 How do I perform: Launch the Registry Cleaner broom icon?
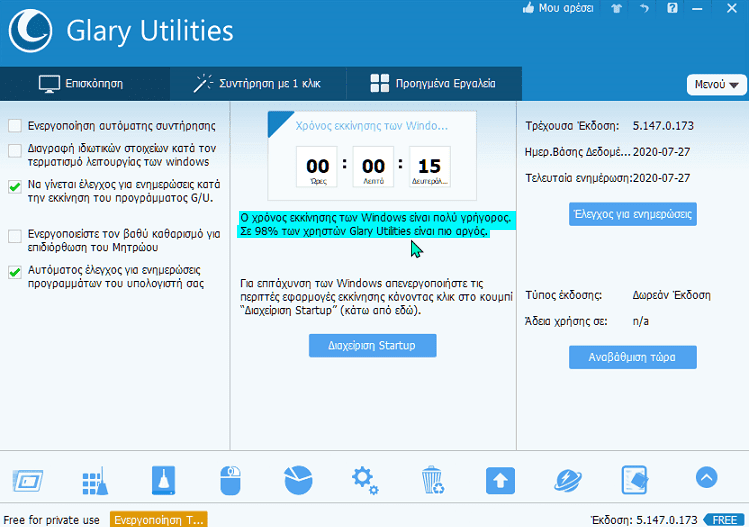coord(95,481)
